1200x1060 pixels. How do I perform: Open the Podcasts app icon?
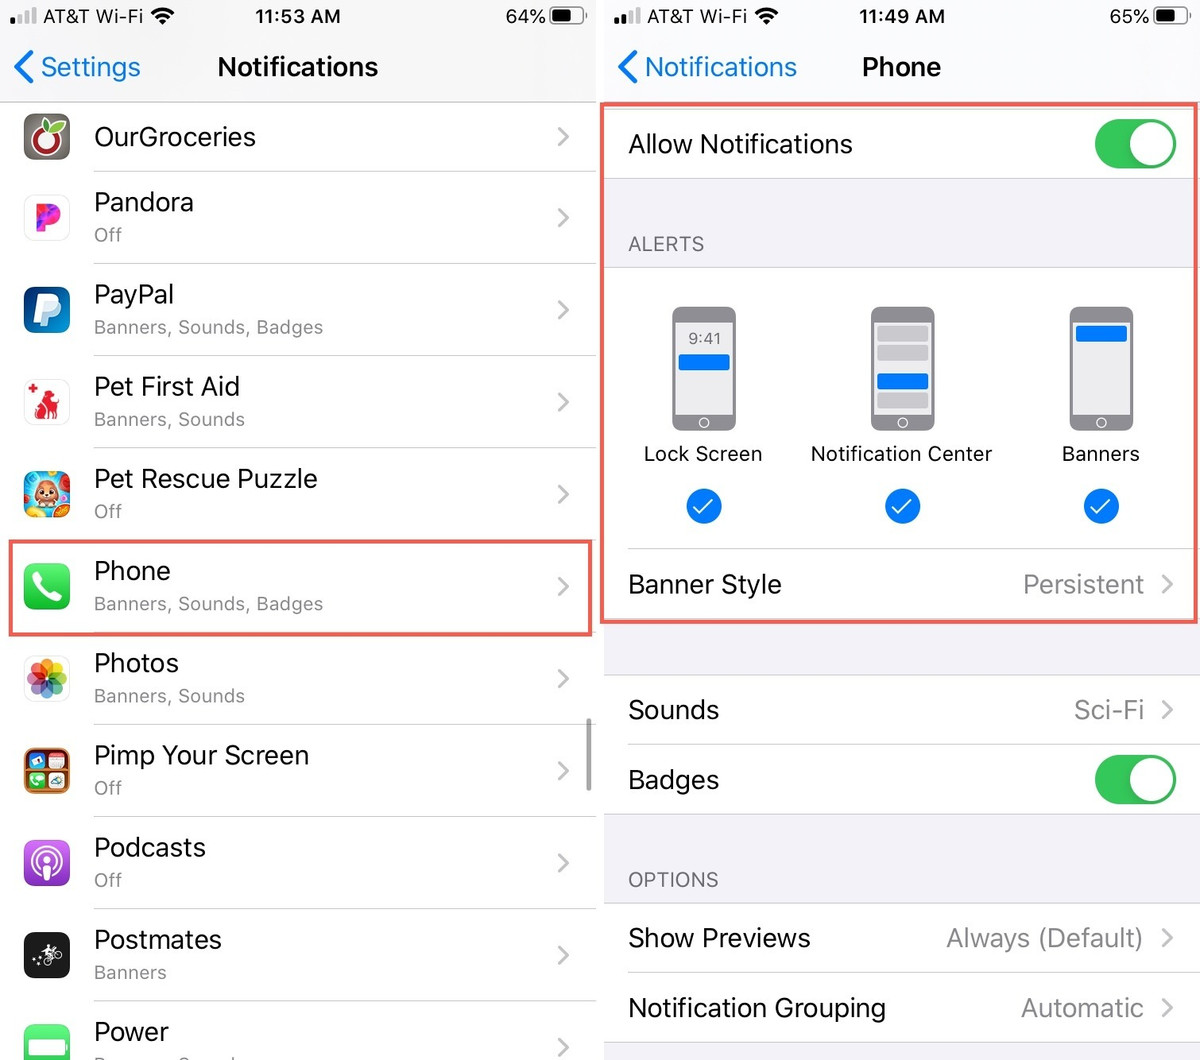47,863
